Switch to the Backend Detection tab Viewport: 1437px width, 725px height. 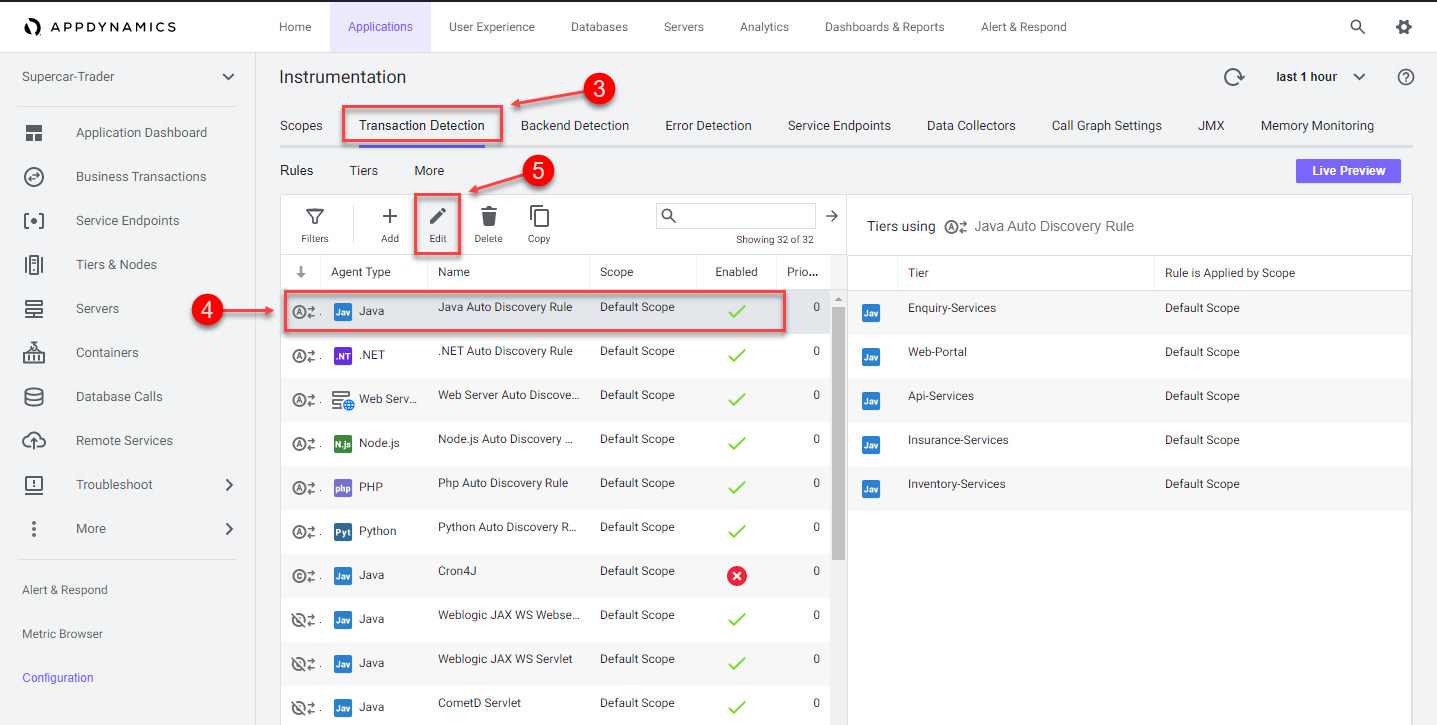(x=575, y=126)
